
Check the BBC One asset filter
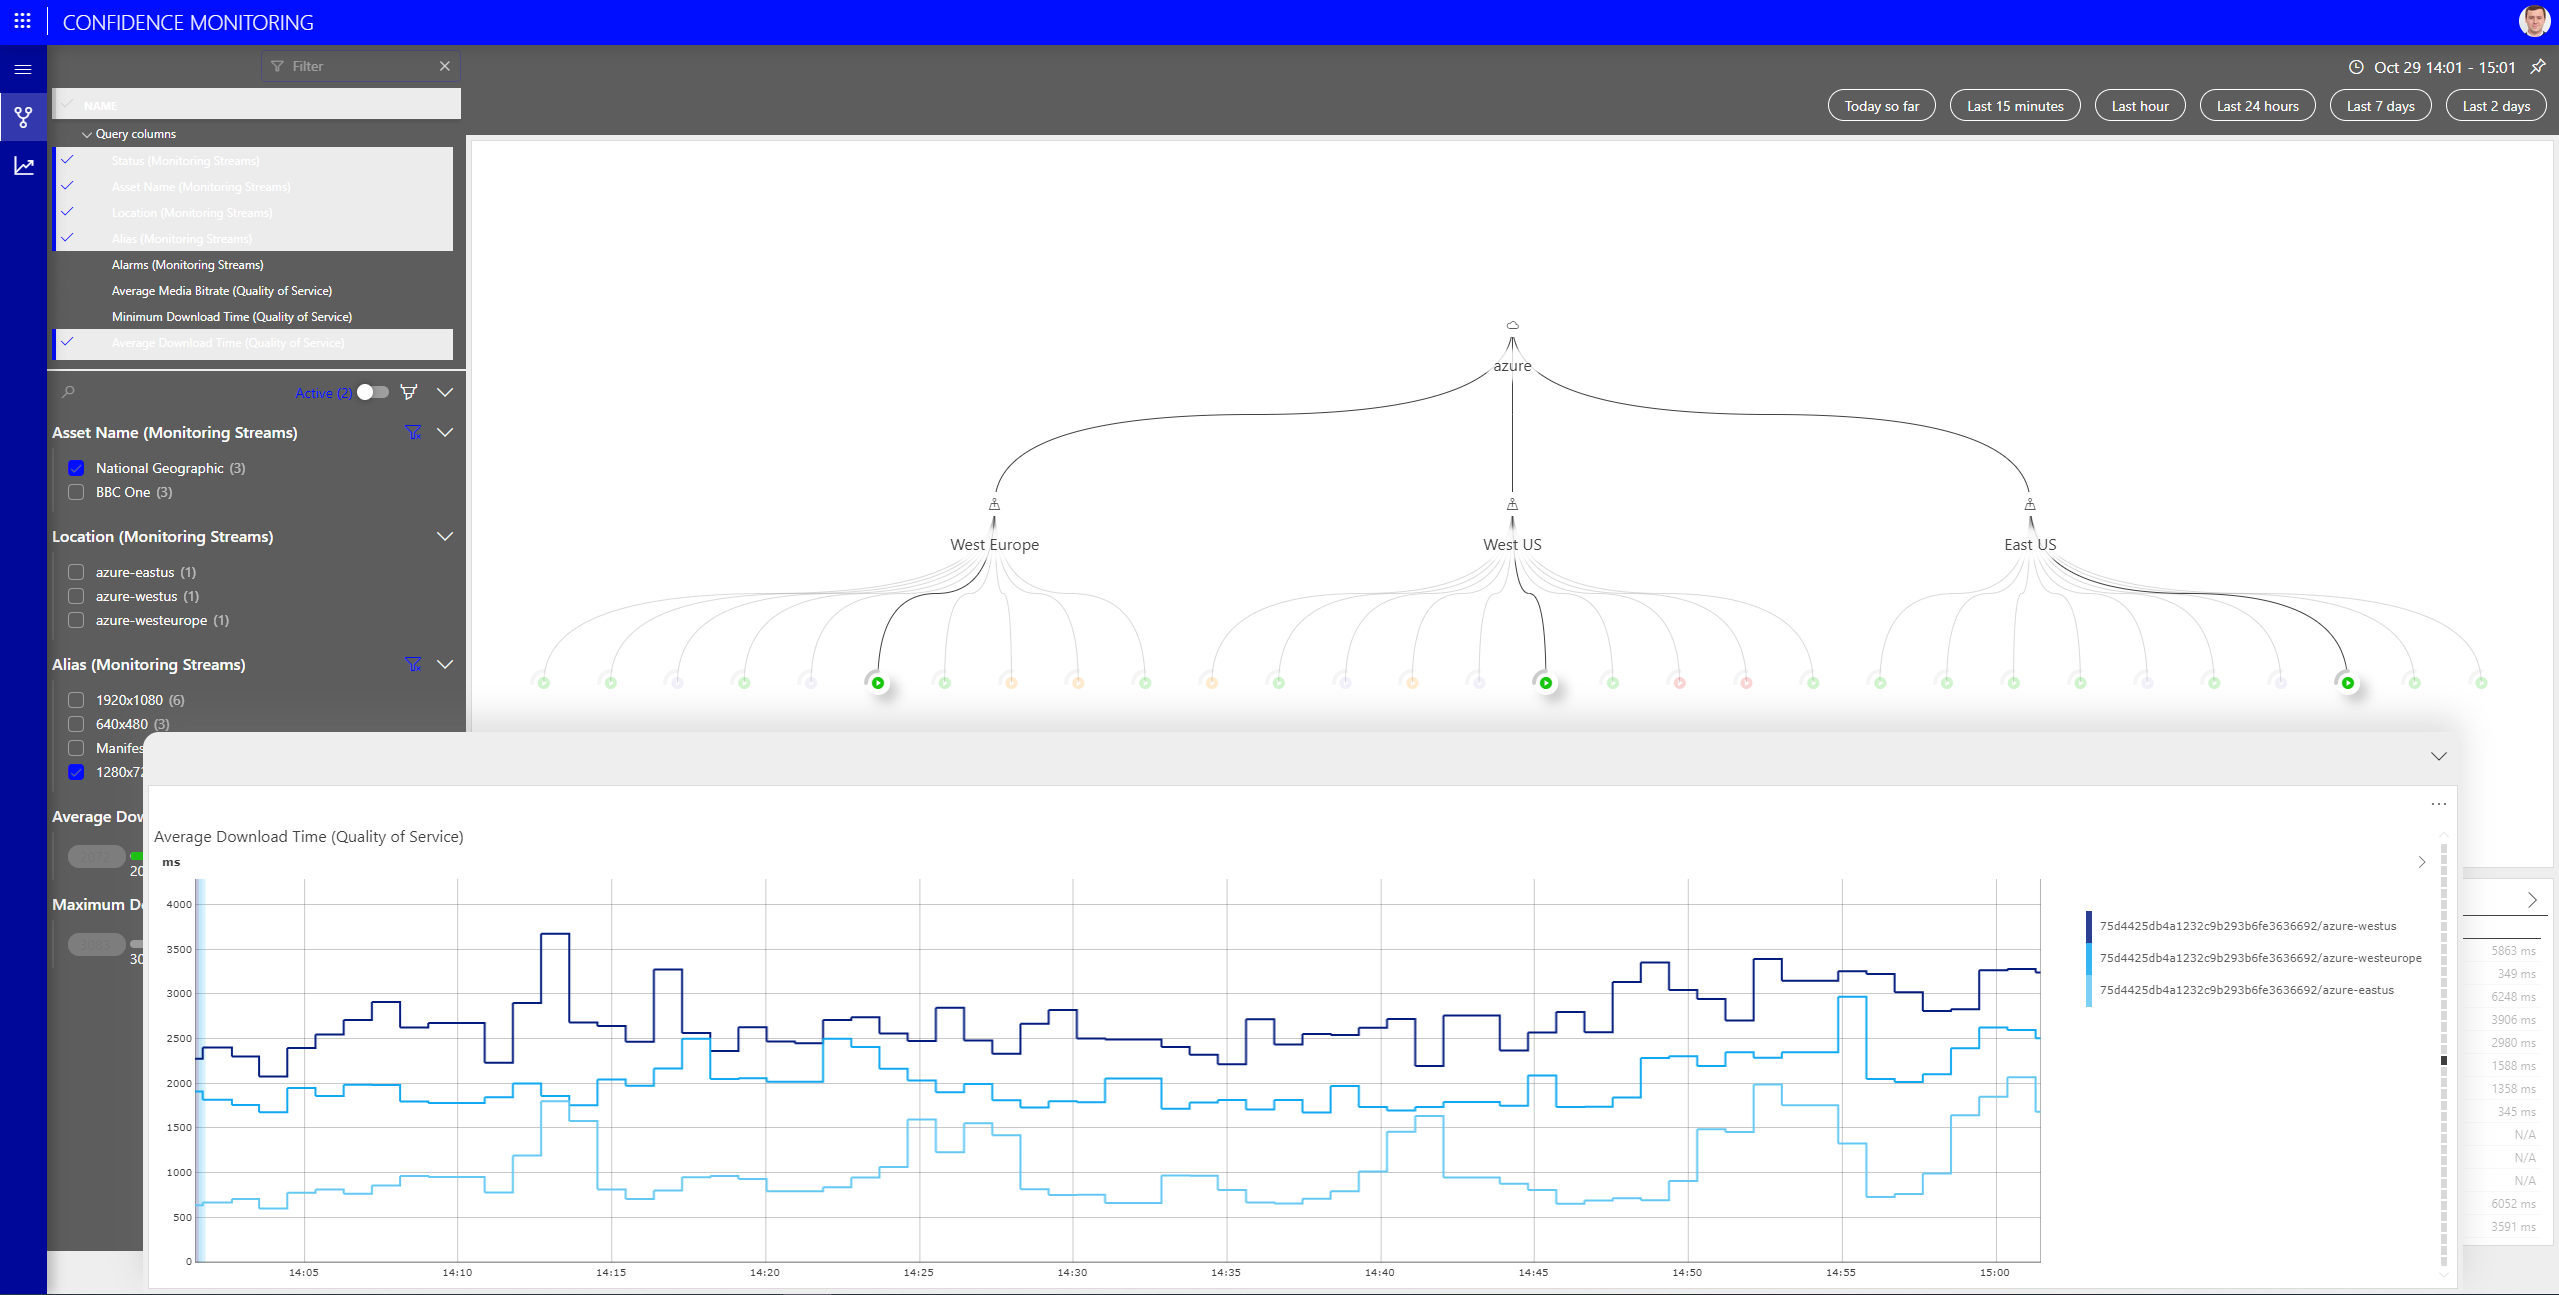pyautogui.click(x=76, y=492)
